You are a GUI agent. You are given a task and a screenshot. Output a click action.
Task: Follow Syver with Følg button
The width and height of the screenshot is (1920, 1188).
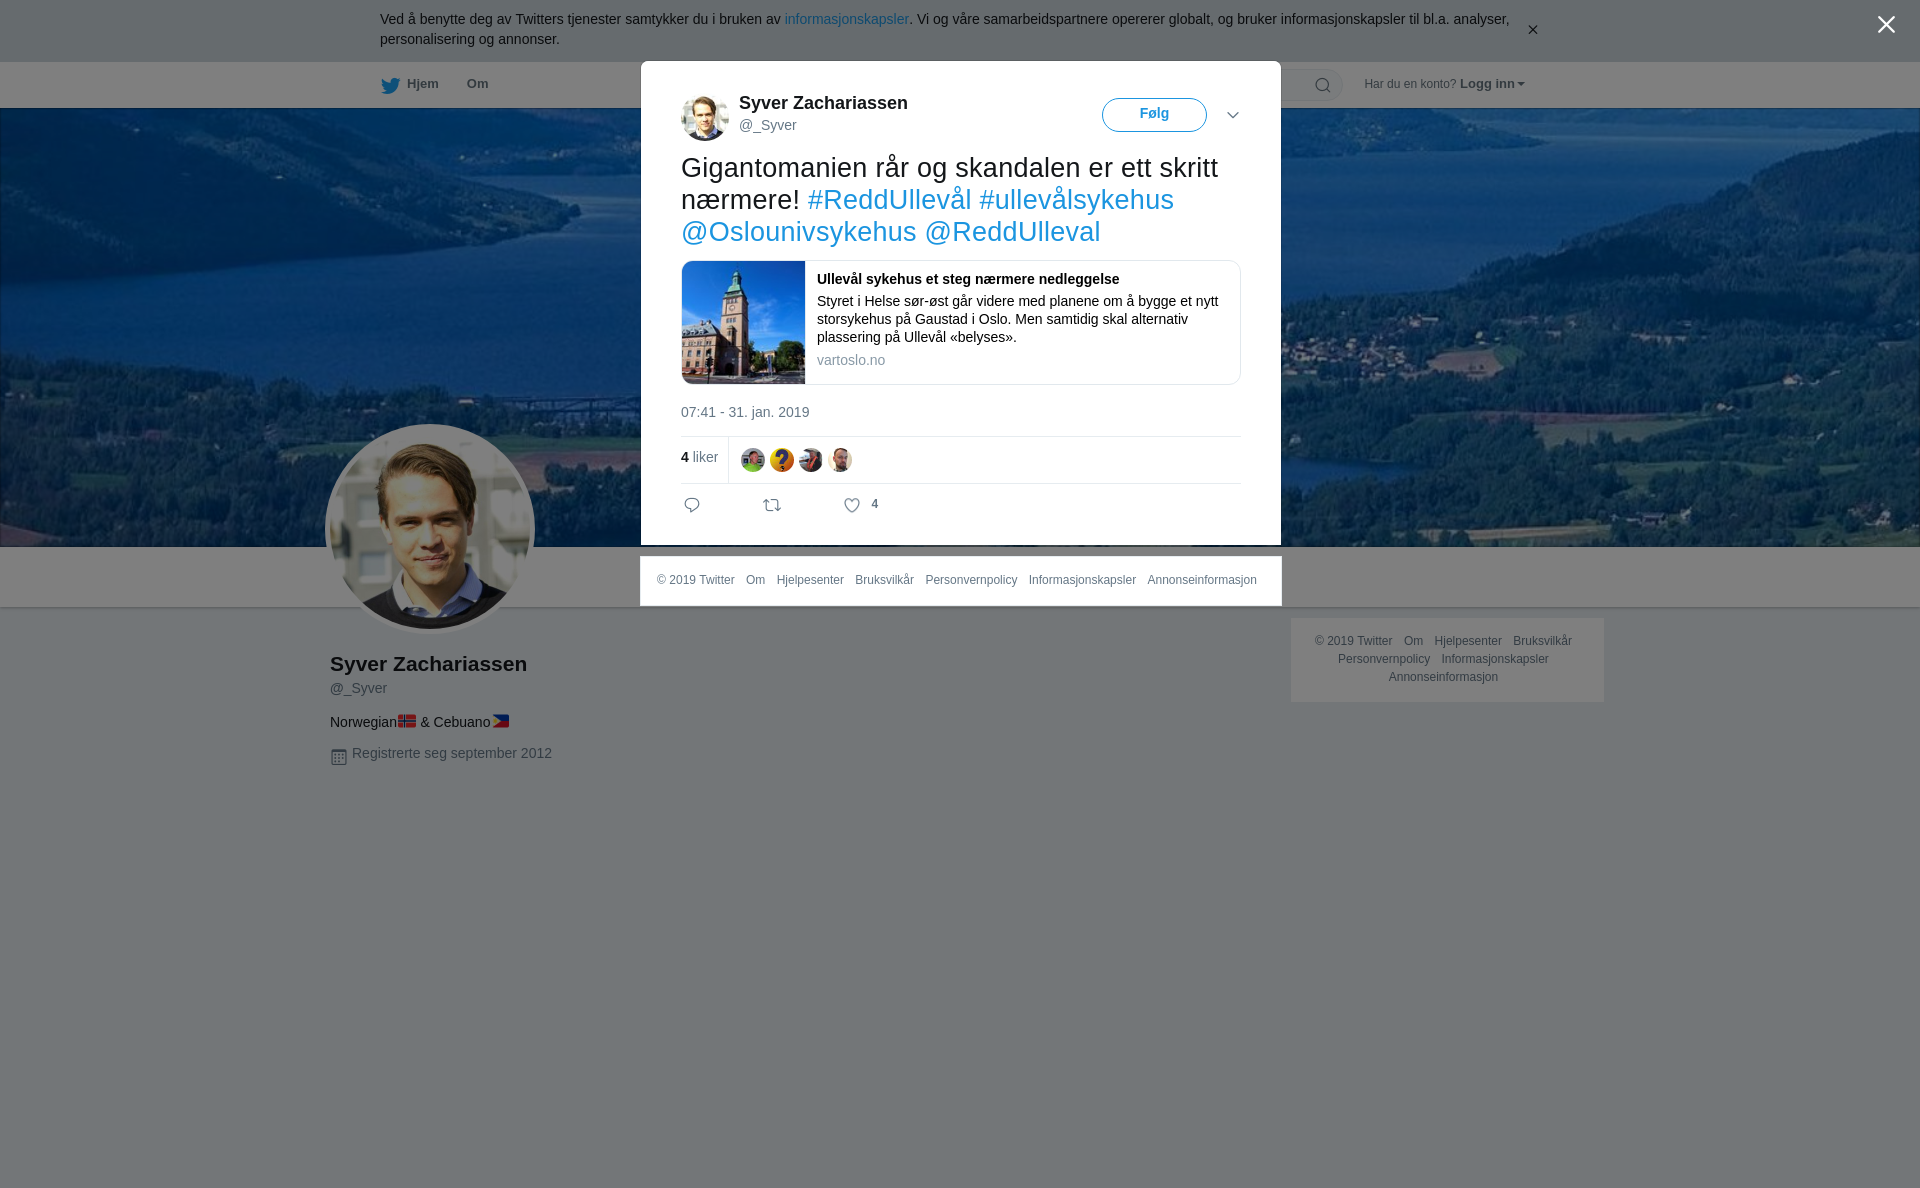1154,115
